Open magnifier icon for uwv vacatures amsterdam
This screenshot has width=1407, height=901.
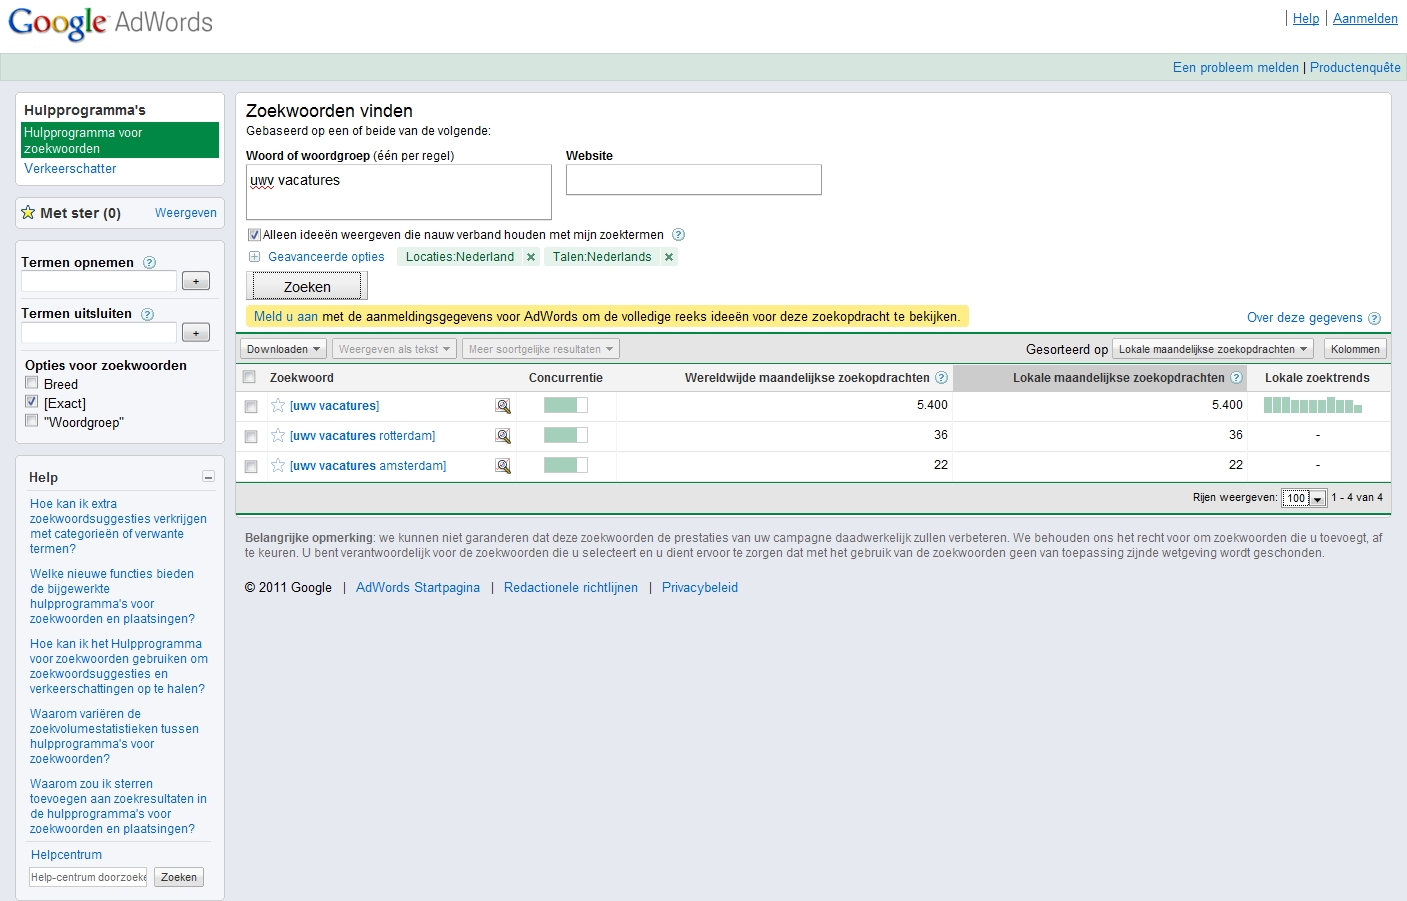[x=503, y=466]
